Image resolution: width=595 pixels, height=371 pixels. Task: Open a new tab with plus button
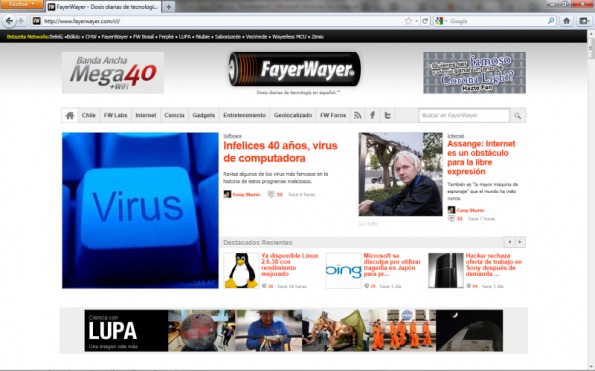pyautogui.click(x=168, y=6)
